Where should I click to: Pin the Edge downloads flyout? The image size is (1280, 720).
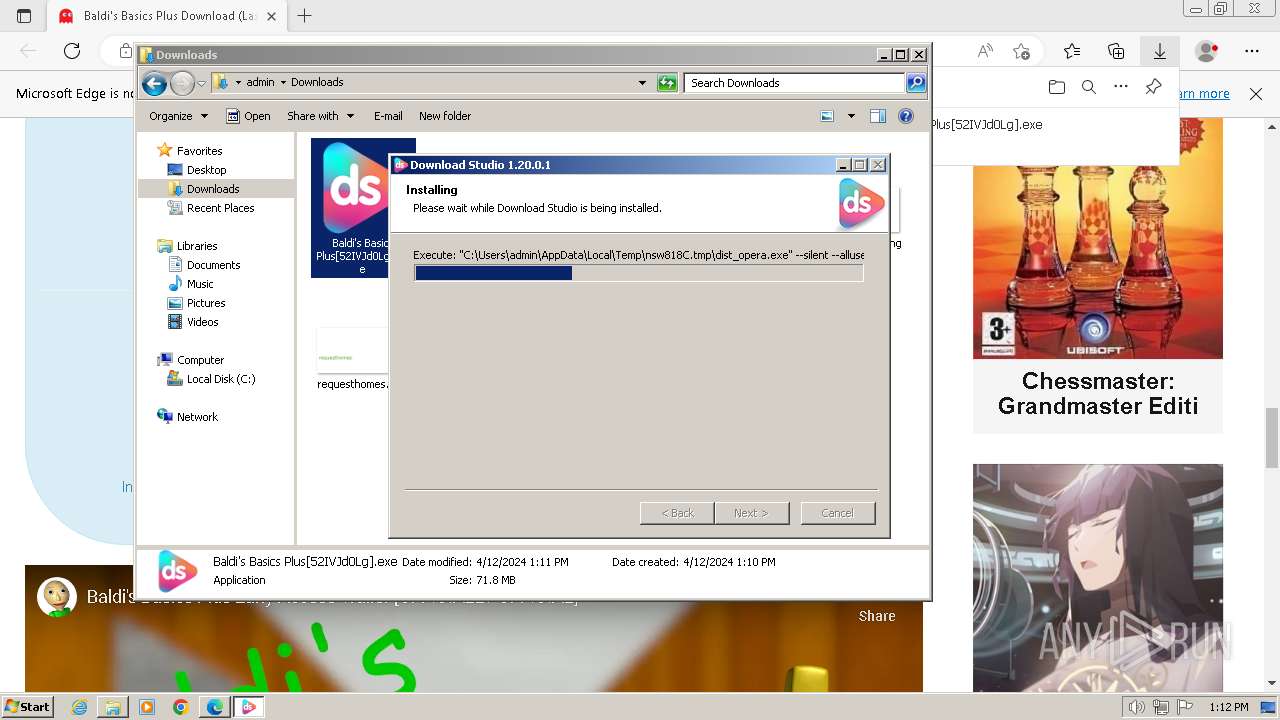pos(1153,88)
